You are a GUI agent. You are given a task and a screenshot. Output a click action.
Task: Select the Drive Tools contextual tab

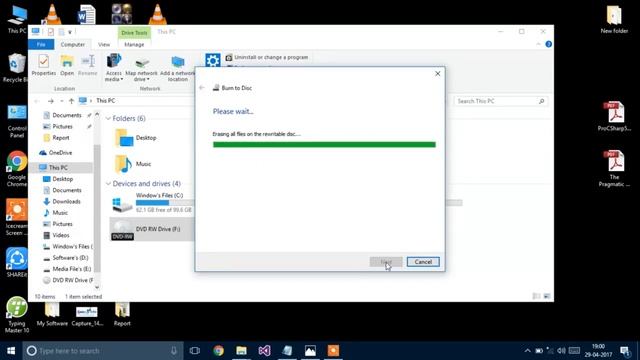134,33
